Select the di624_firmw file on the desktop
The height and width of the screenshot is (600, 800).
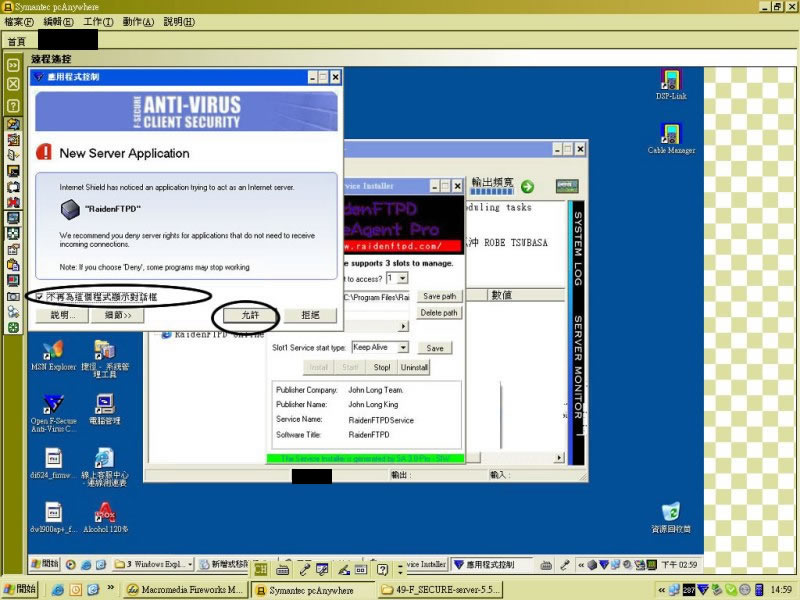tap(53, 463)
